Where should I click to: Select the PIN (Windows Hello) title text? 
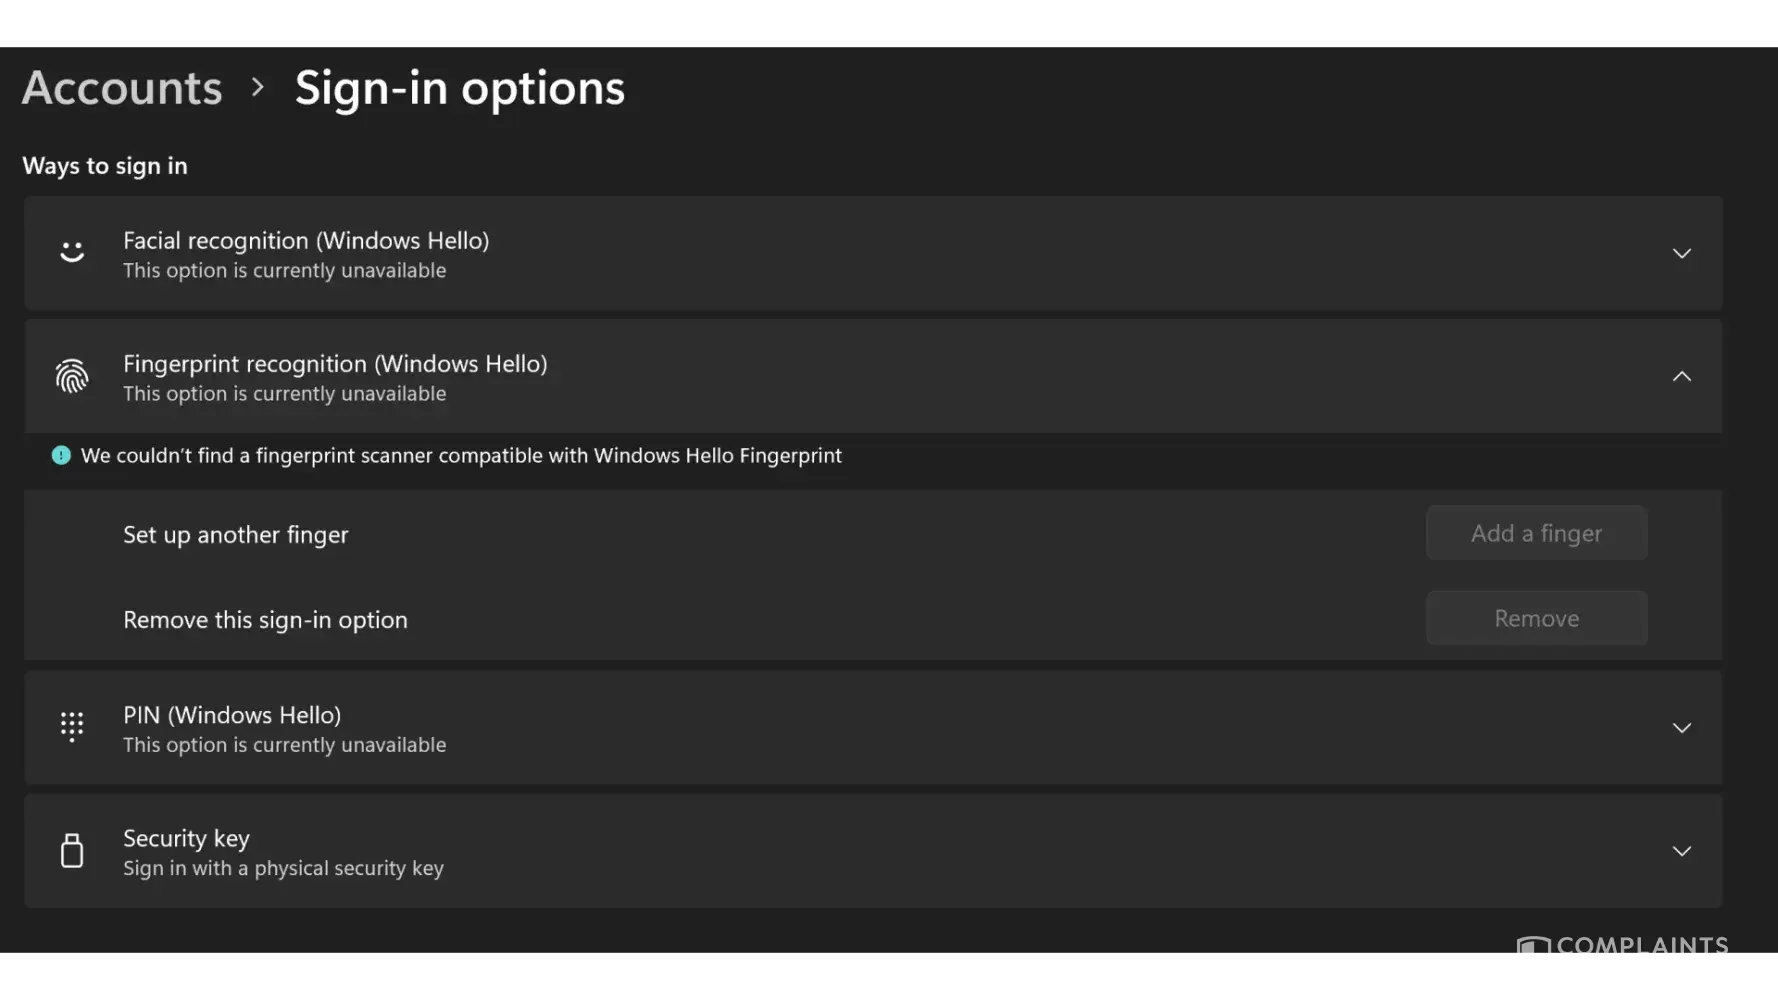232,715
